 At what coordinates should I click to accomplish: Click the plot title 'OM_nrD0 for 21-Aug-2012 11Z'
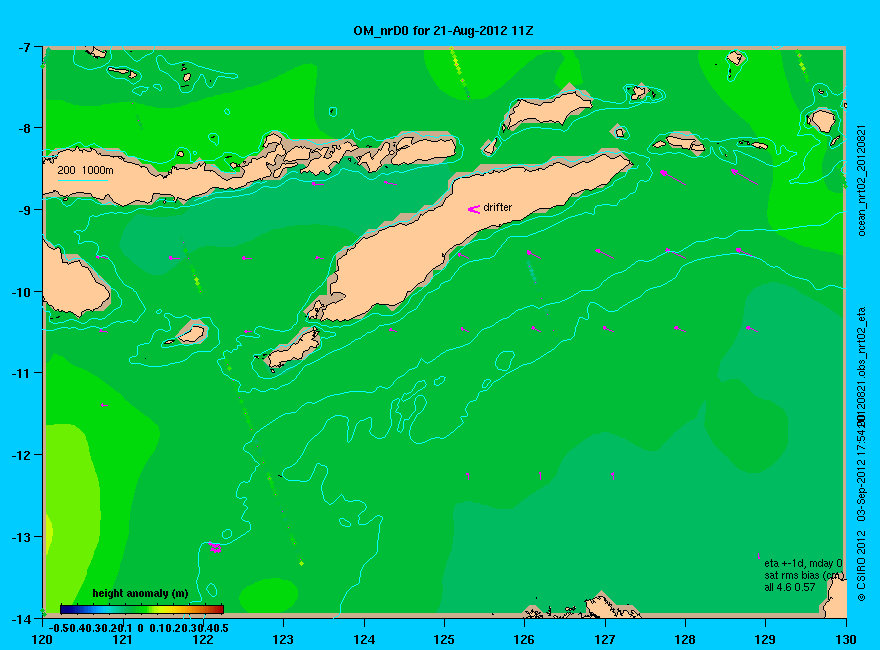tap(443, 30)
